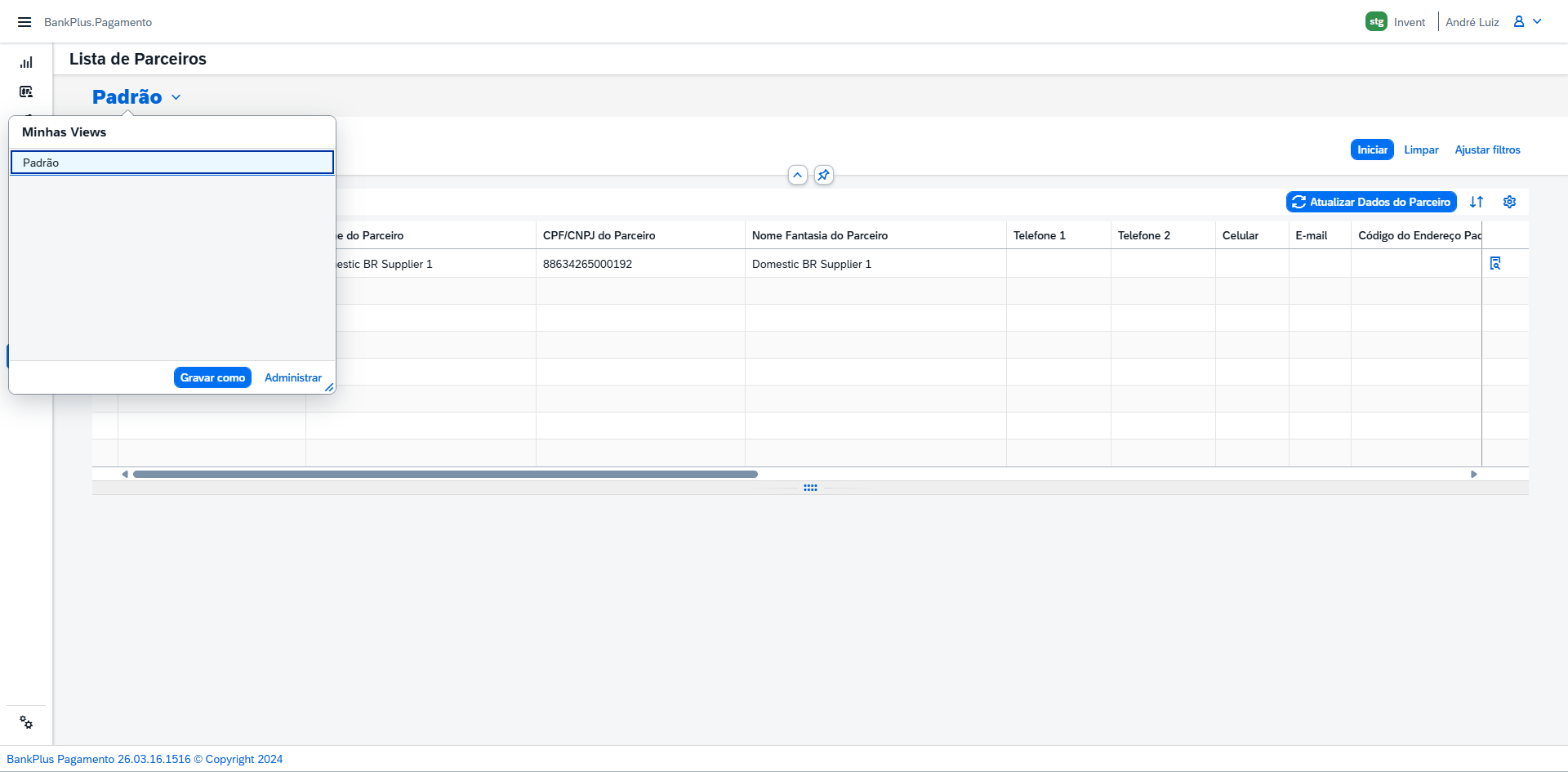Click the green stg environment badge
Image resolution: width=1568 pixels, height=772 pixels.
click(1376, 22)
